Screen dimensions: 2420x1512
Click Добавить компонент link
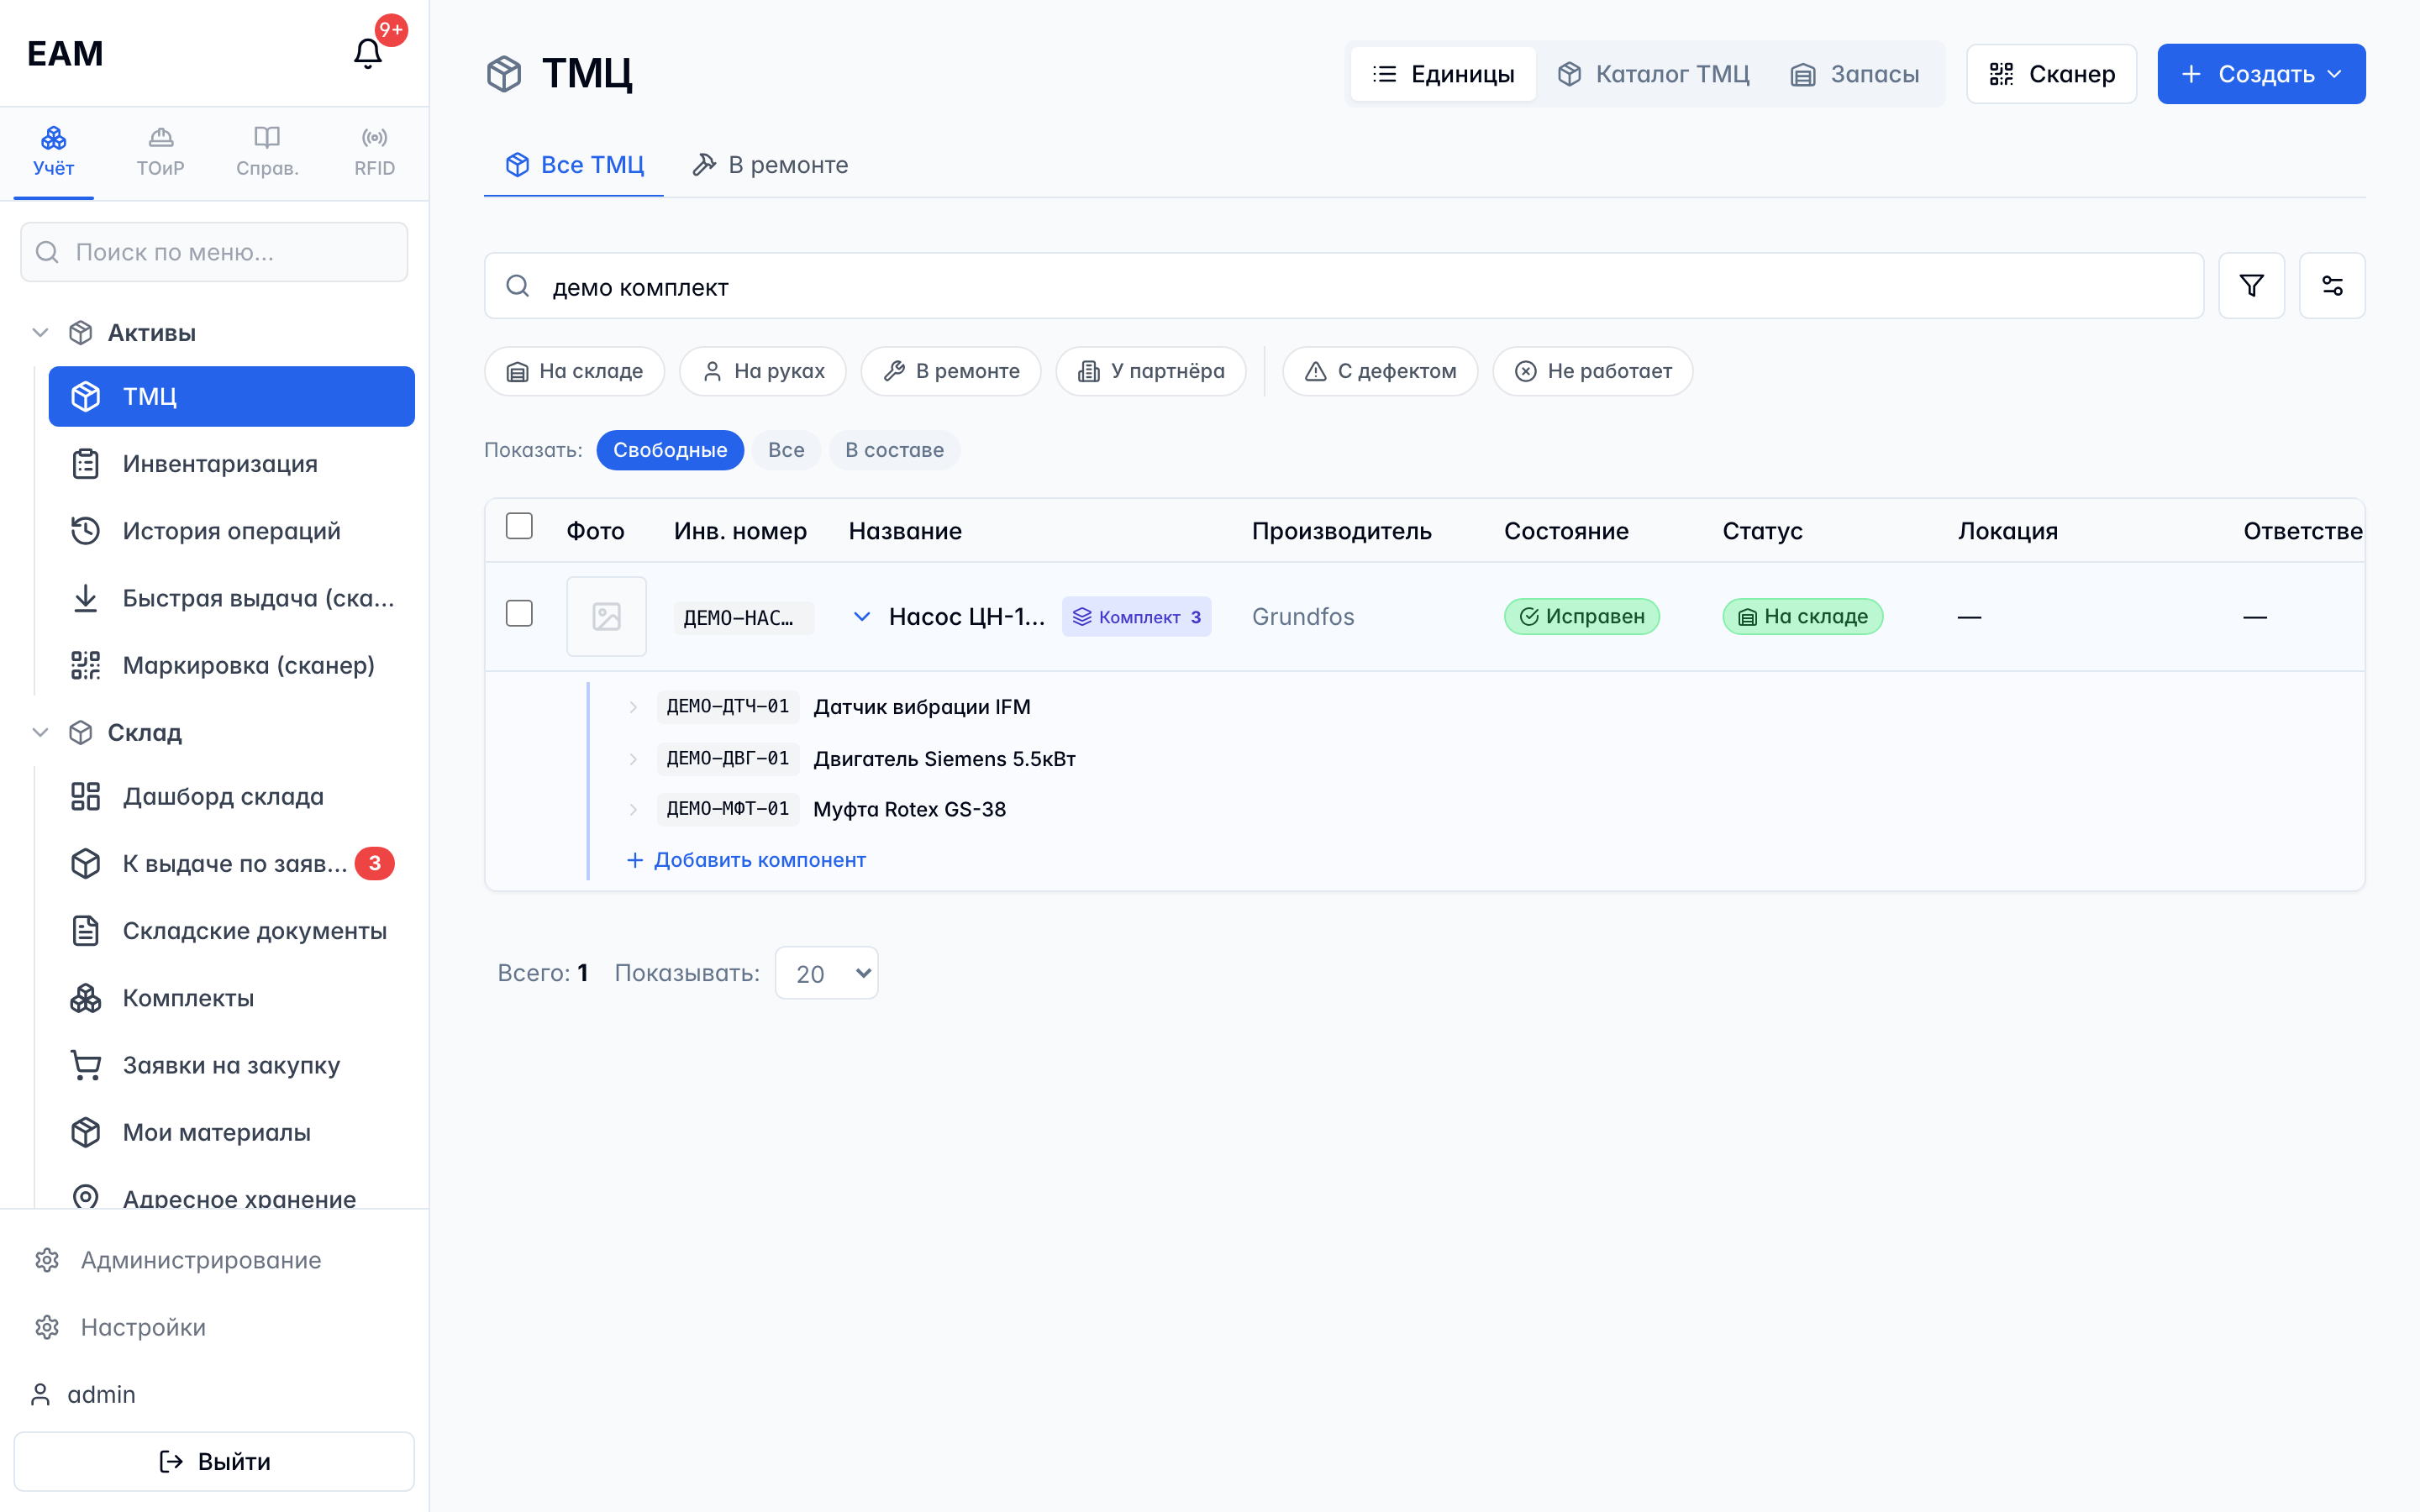coord(746,860)
